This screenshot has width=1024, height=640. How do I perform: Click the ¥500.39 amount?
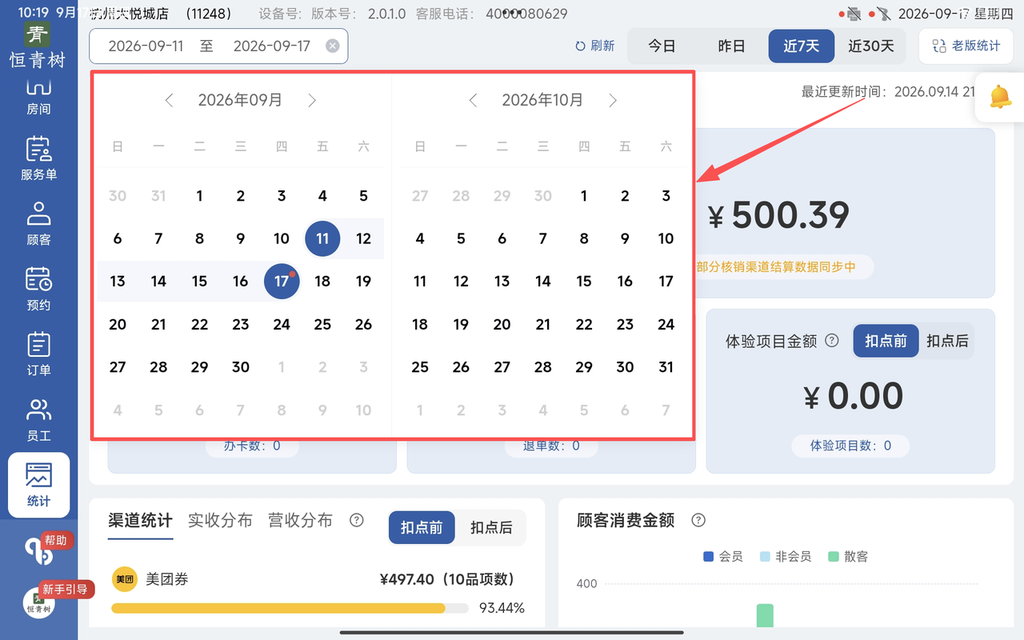point(779,215)
